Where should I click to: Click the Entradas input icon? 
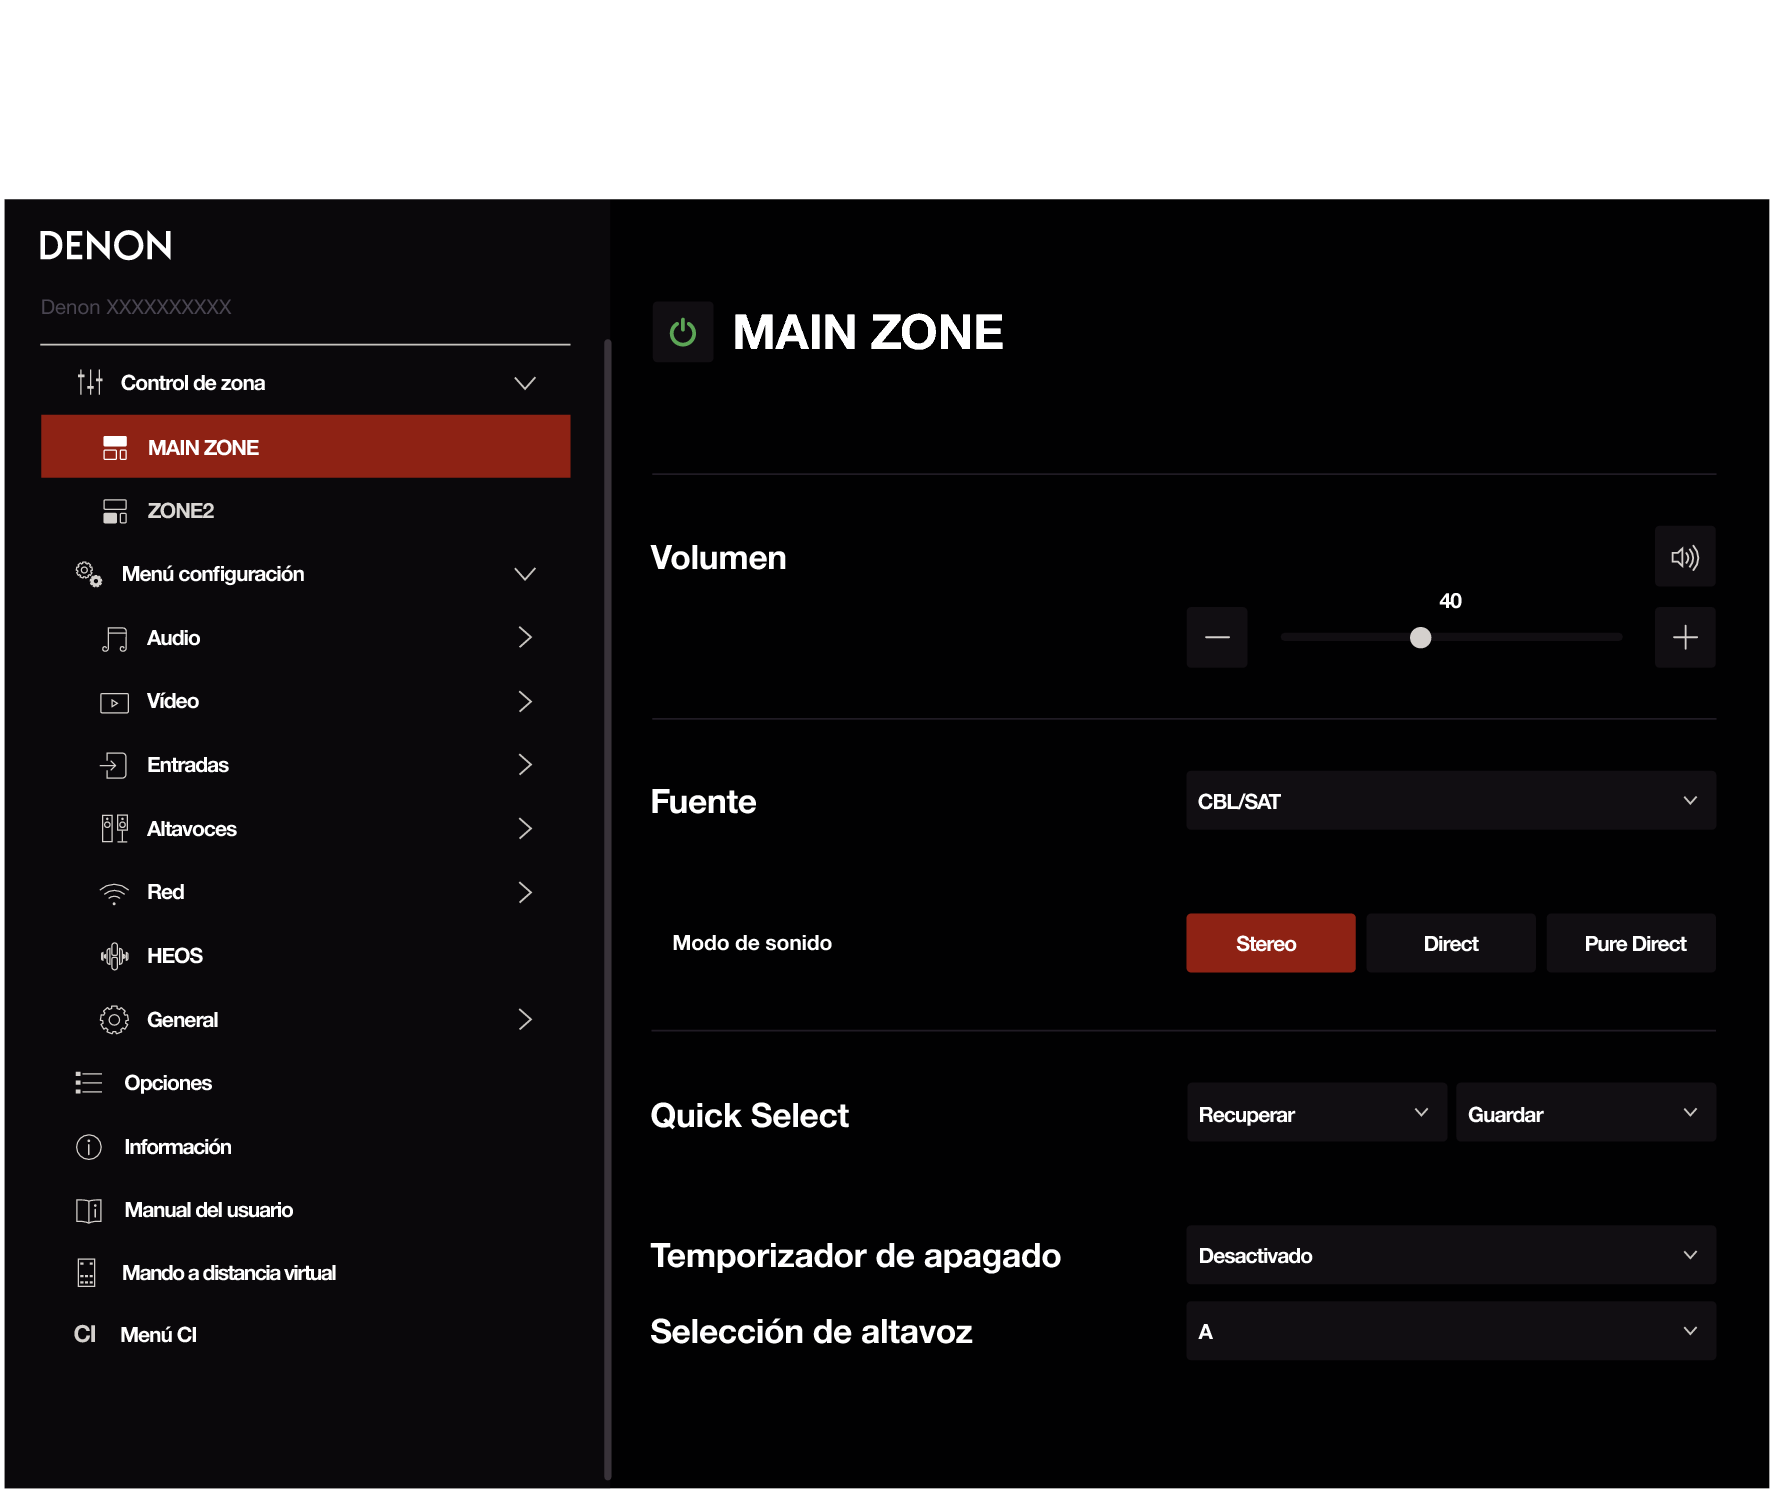114,765
